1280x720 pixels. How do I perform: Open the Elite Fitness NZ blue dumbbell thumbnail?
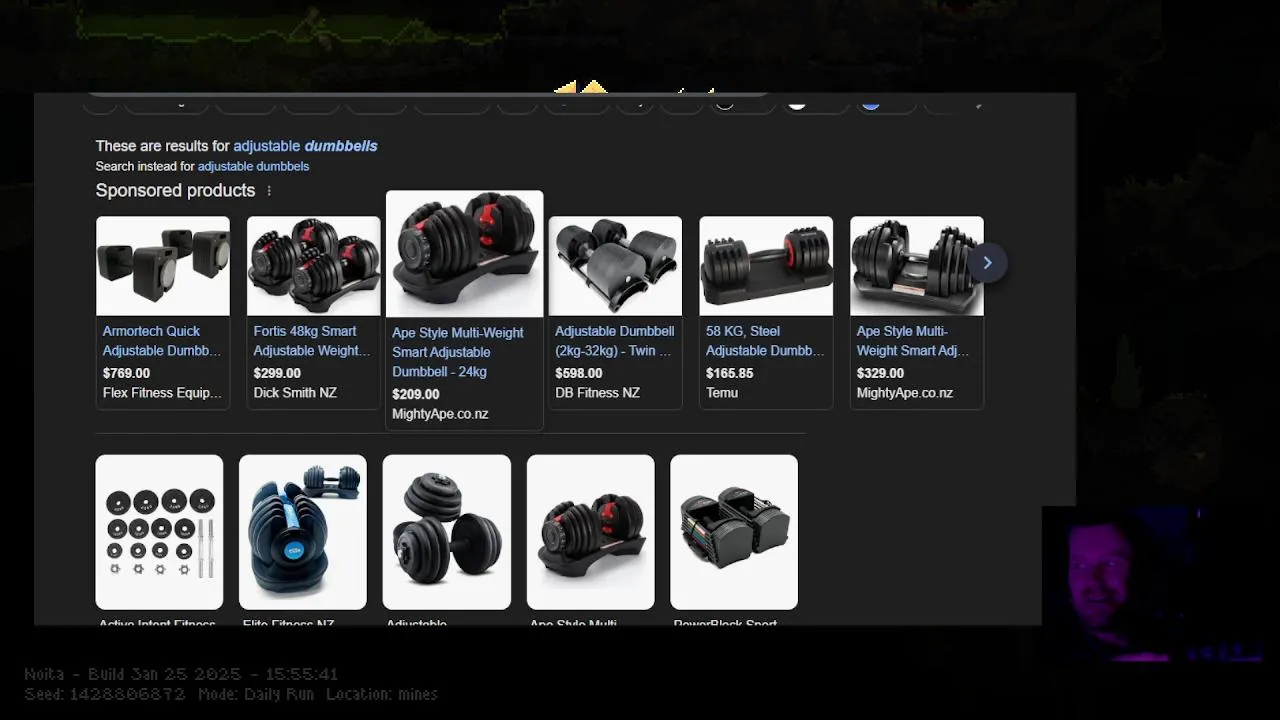[x=303, y=532]
